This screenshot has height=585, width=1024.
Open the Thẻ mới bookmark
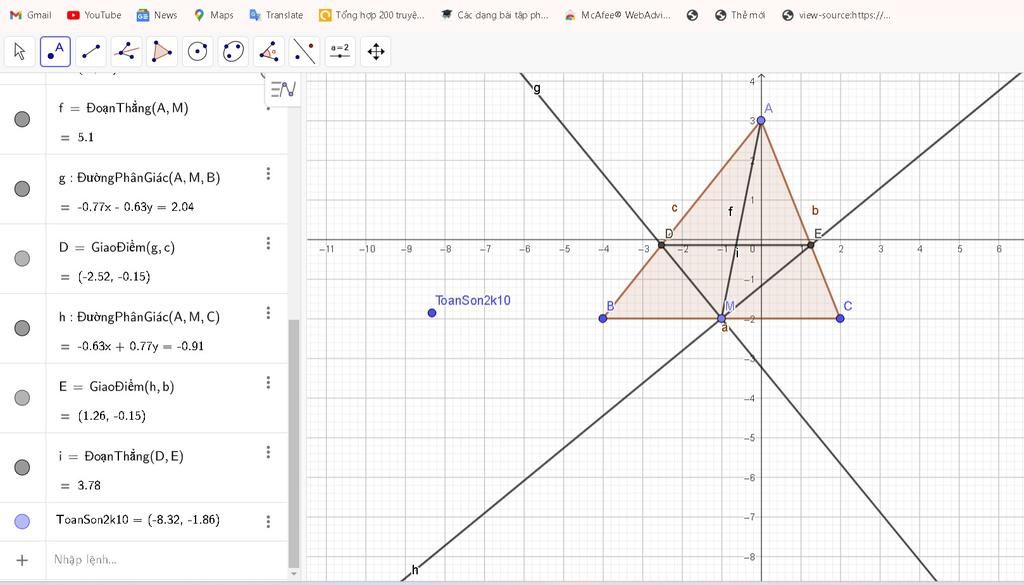click(740, 15)
